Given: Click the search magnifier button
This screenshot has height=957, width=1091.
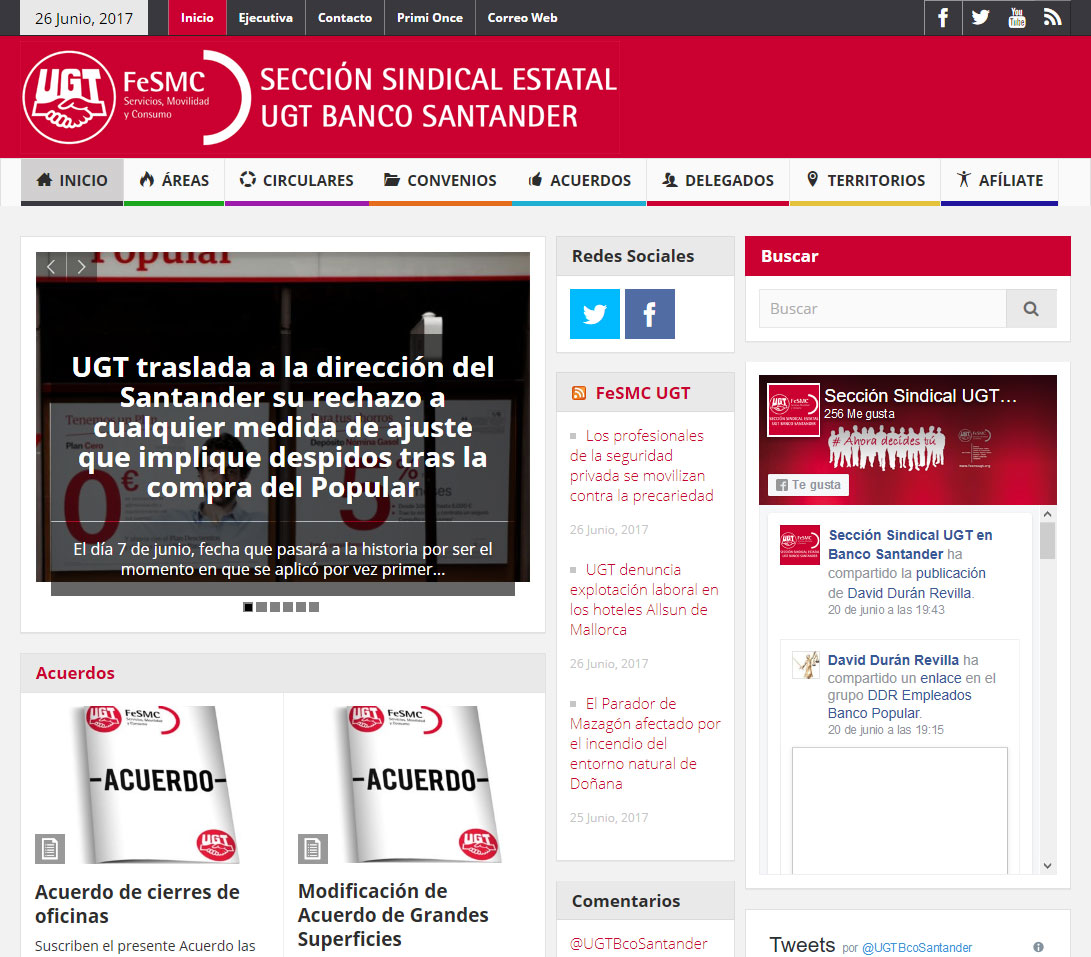Looking at the screenshot, I should [1031, 308].
